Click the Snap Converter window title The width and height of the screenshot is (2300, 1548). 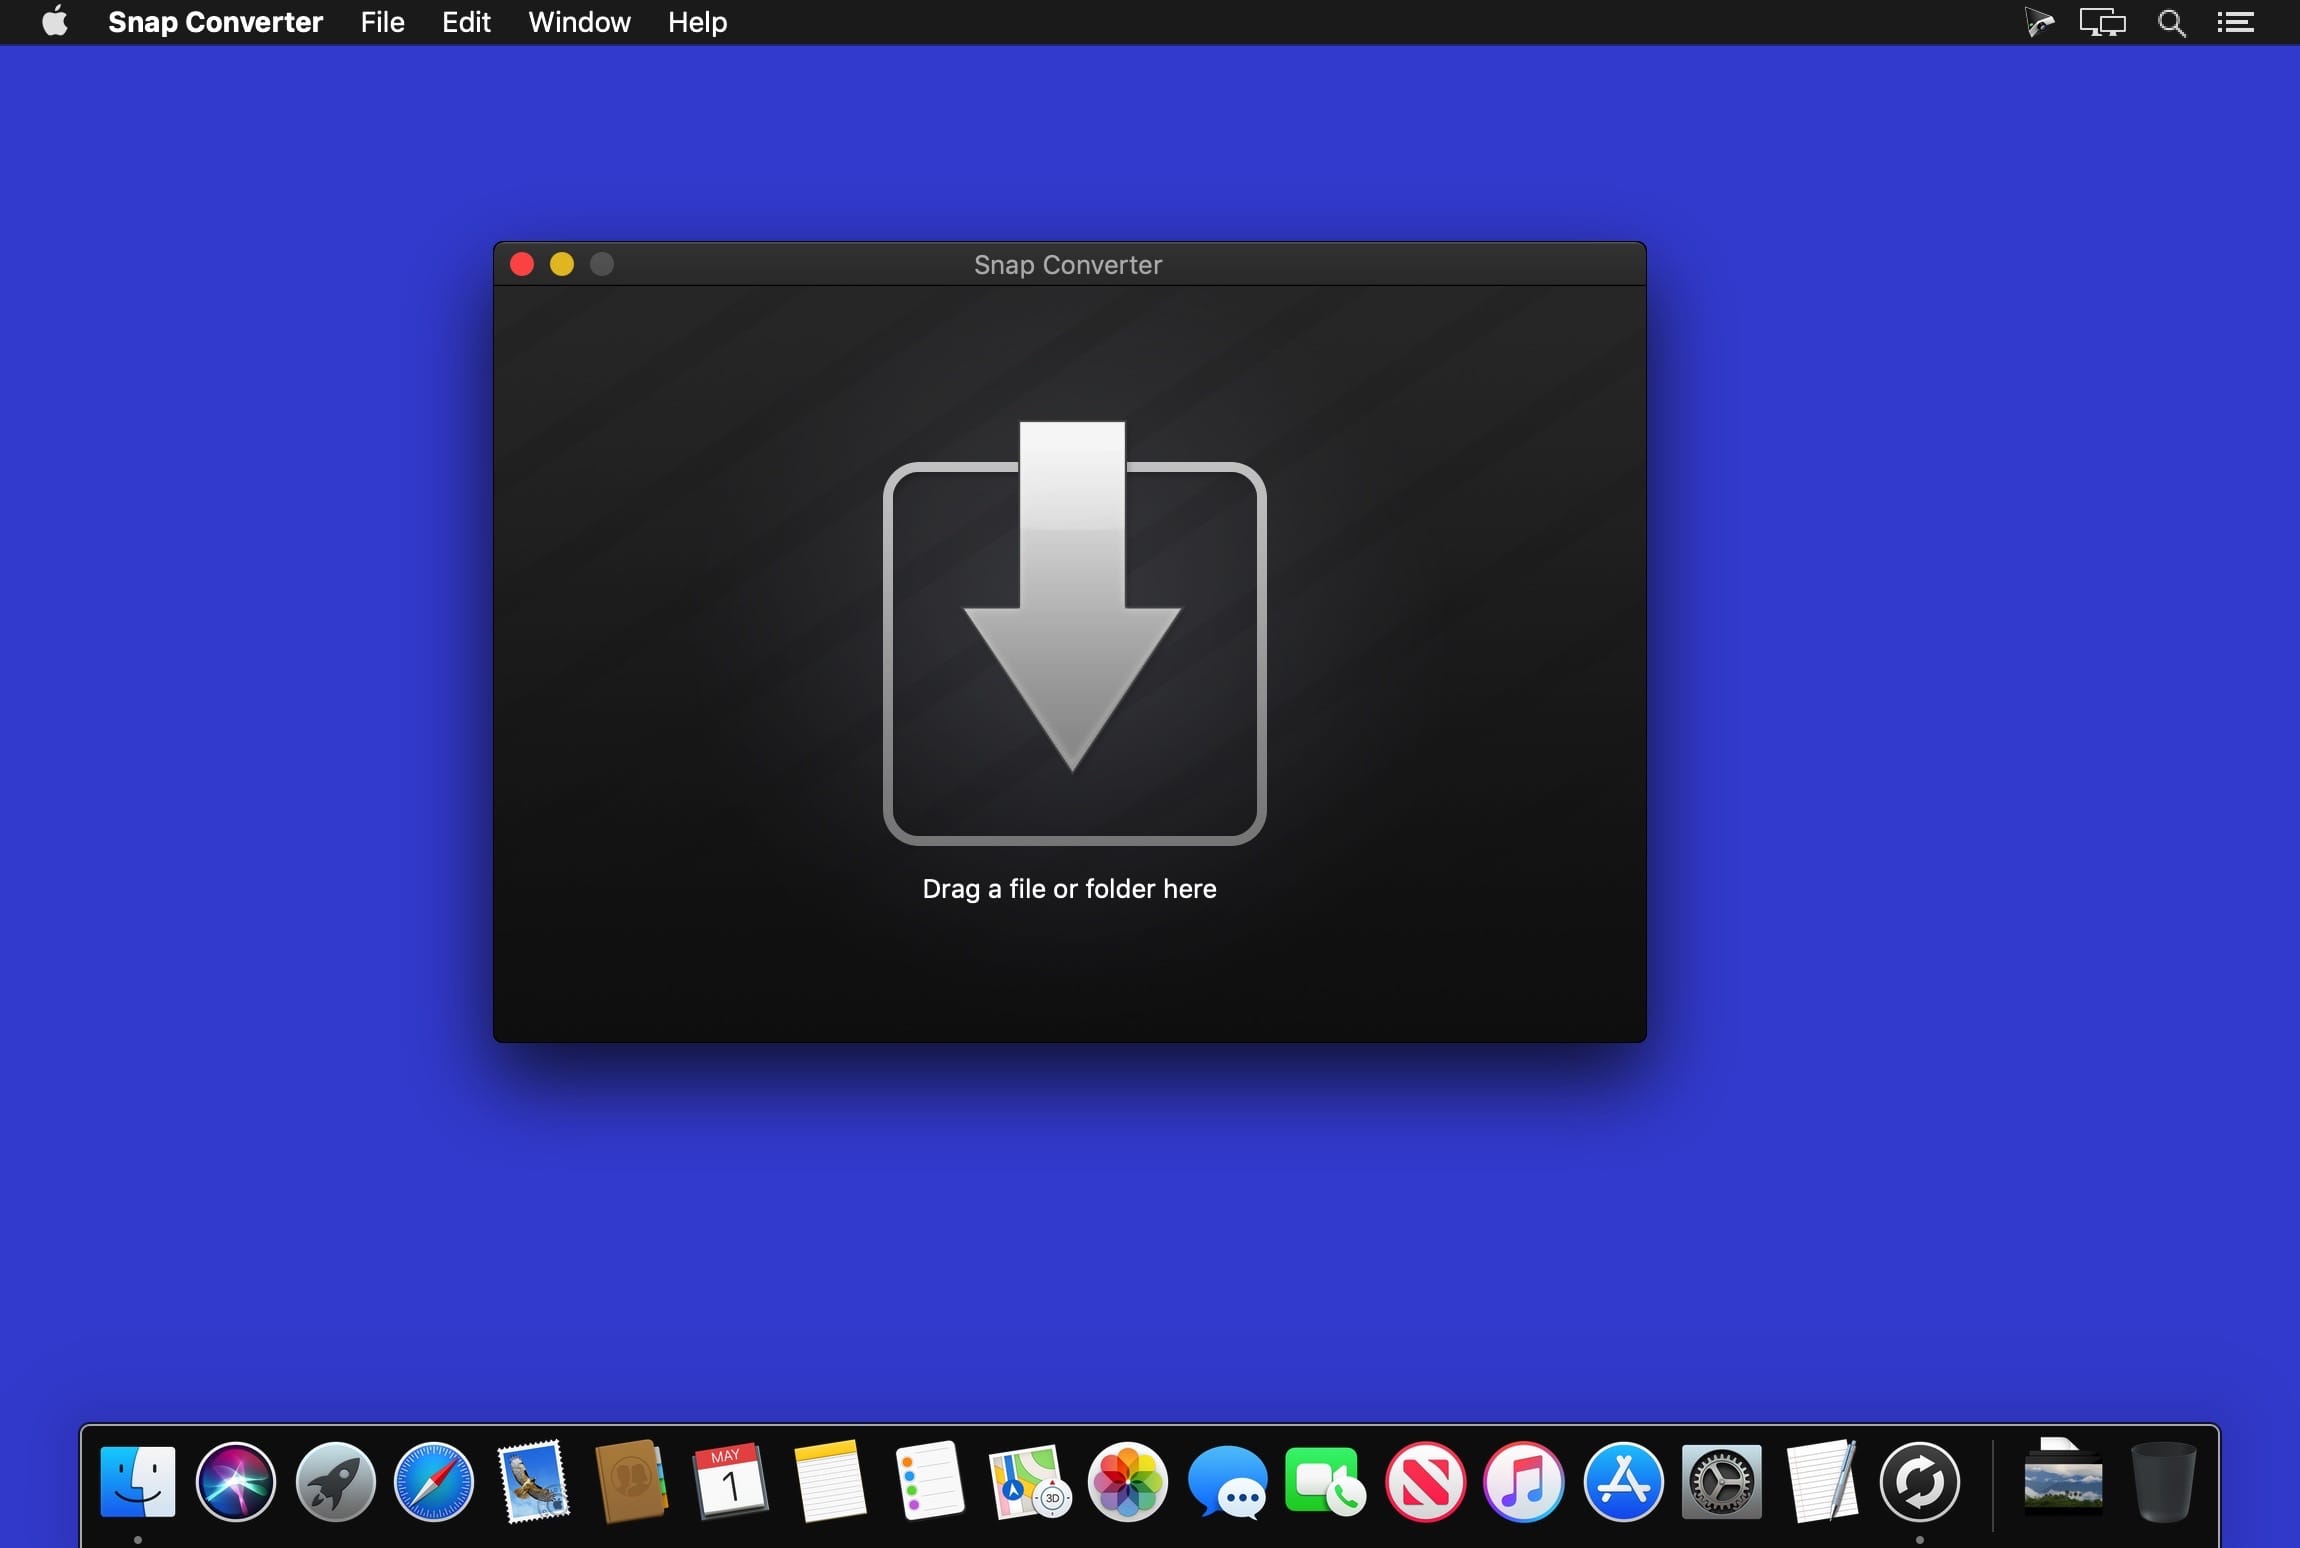pyautogui.click(x=1068, y=265)
